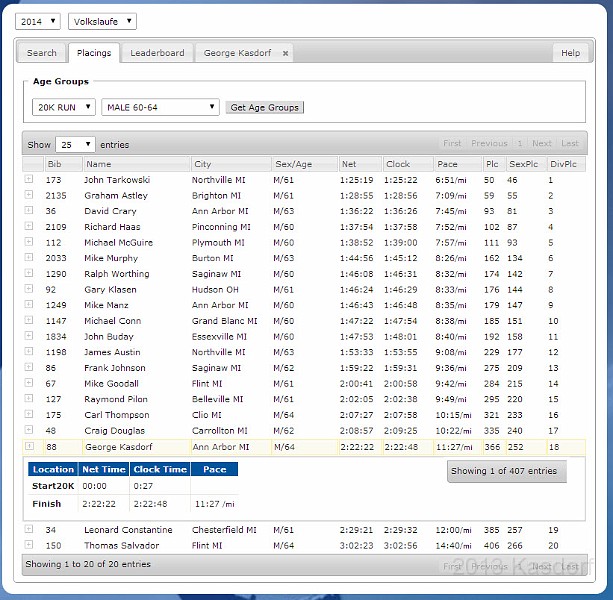Click the Get Age Groups button
This screenshot has width=613, height=600.
point(264,107)
